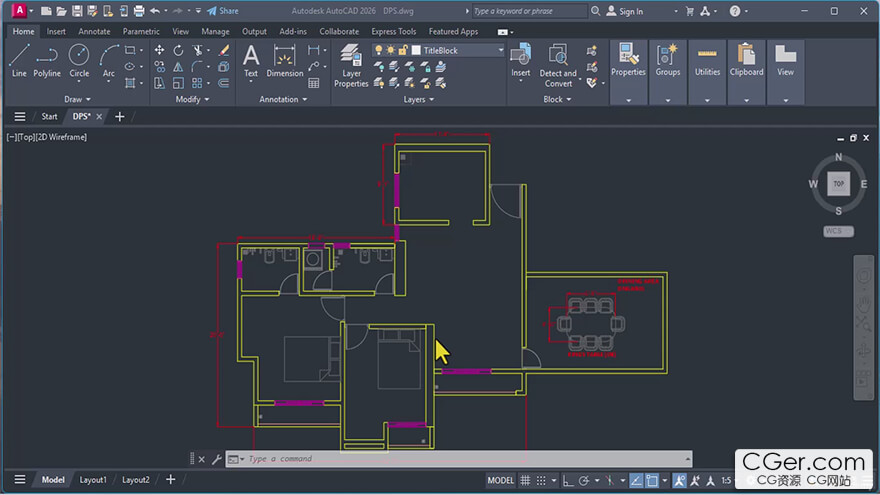Click the Share button
The width and height of the screenshot is (880, 495).
tap(223, 11)
